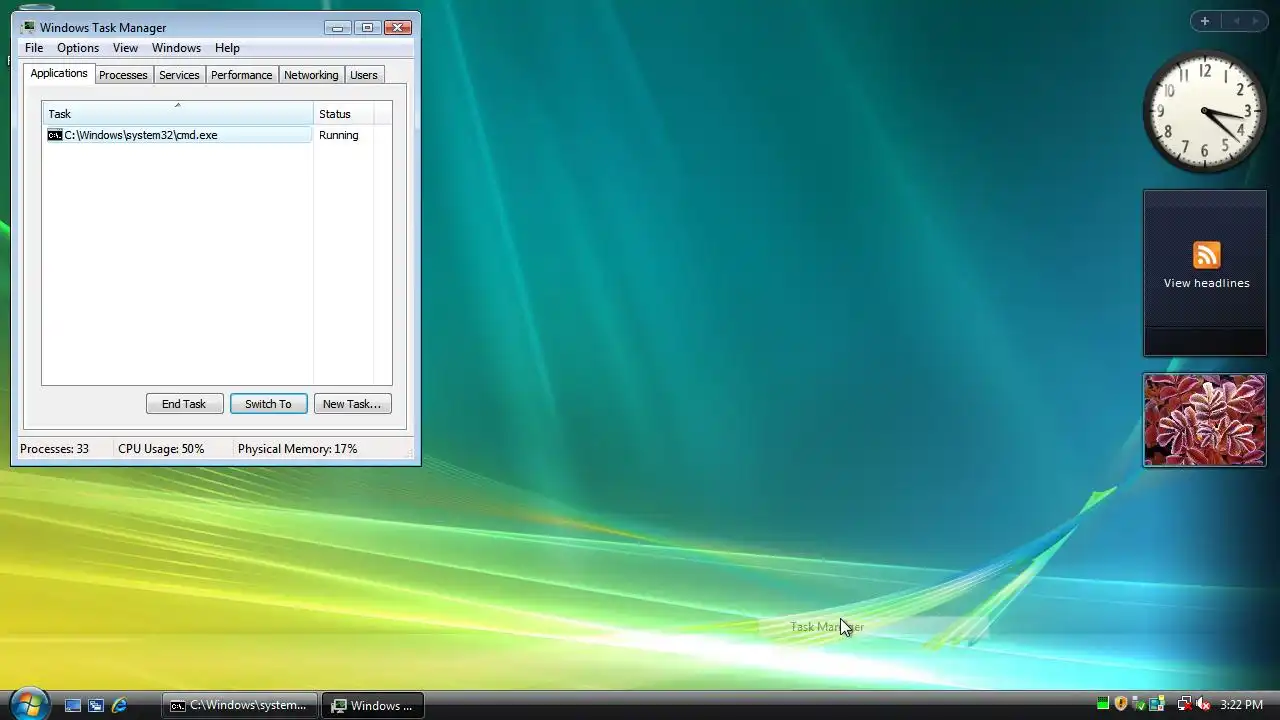Click the New Task... button
Viewport: 1280px width, 720px height.
[352, 404]
